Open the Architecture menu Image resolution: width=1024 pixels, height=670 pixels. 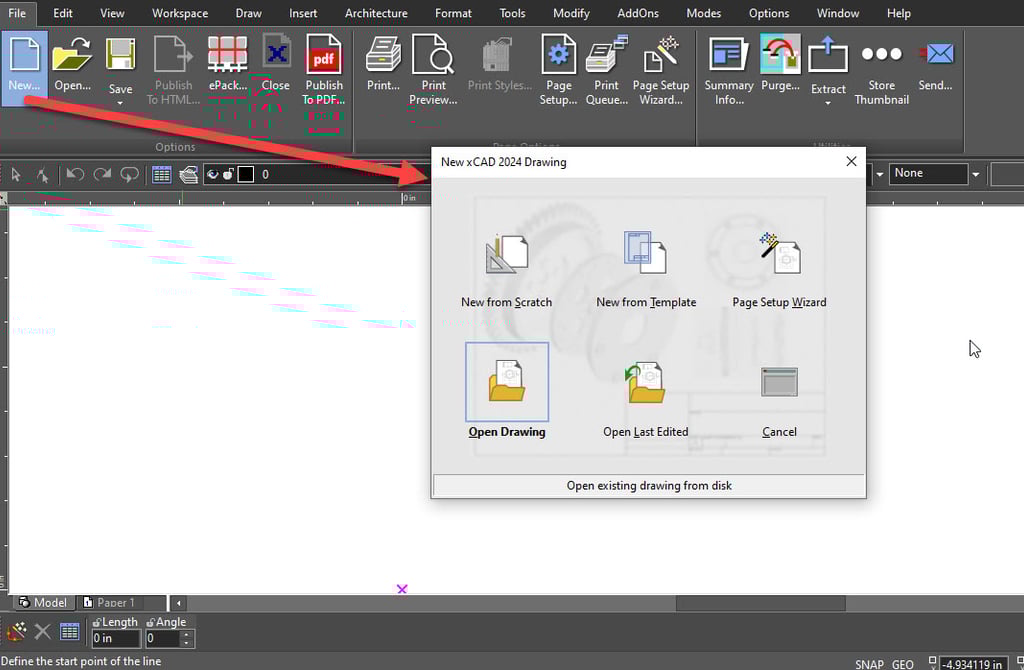pos(376,13)
